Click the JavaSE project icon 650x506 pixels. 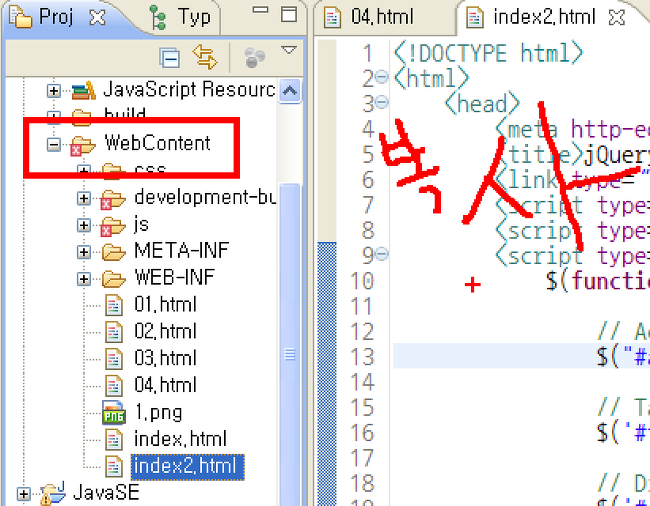click(53, 494)
